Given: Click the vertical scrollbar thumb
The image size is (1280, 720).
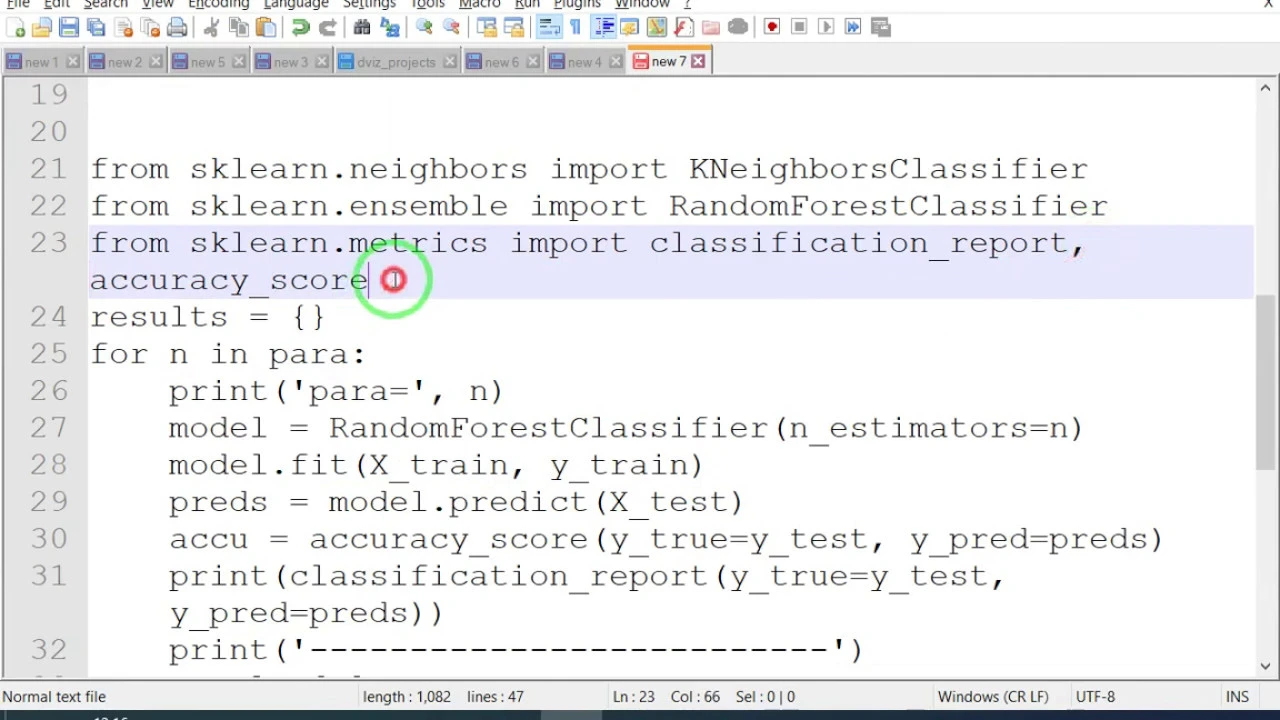Looking at the screenshot, I should click(x=1265, y=382).
